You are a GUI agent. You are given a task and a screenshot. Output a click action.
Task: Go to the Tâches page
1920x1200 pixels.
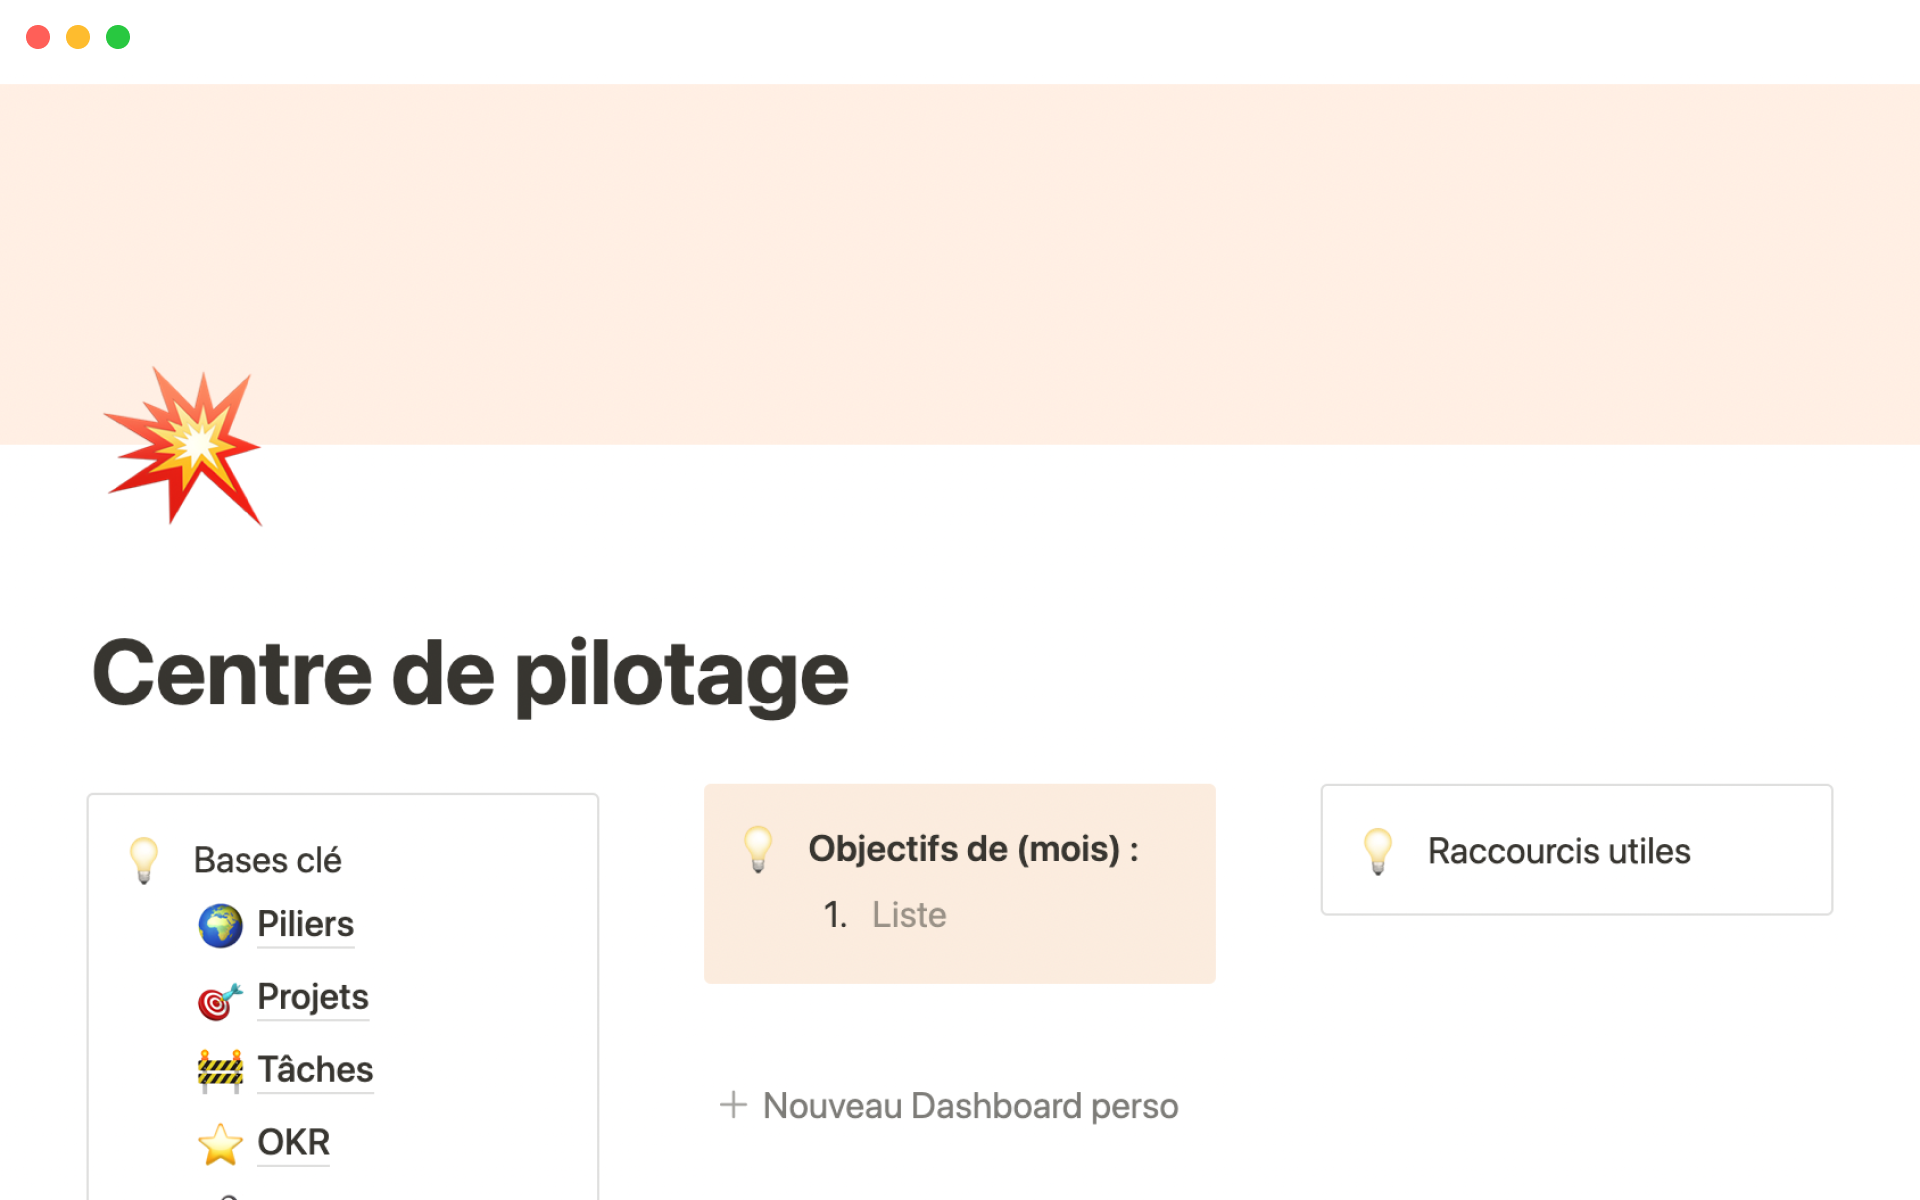(315, 1070)
